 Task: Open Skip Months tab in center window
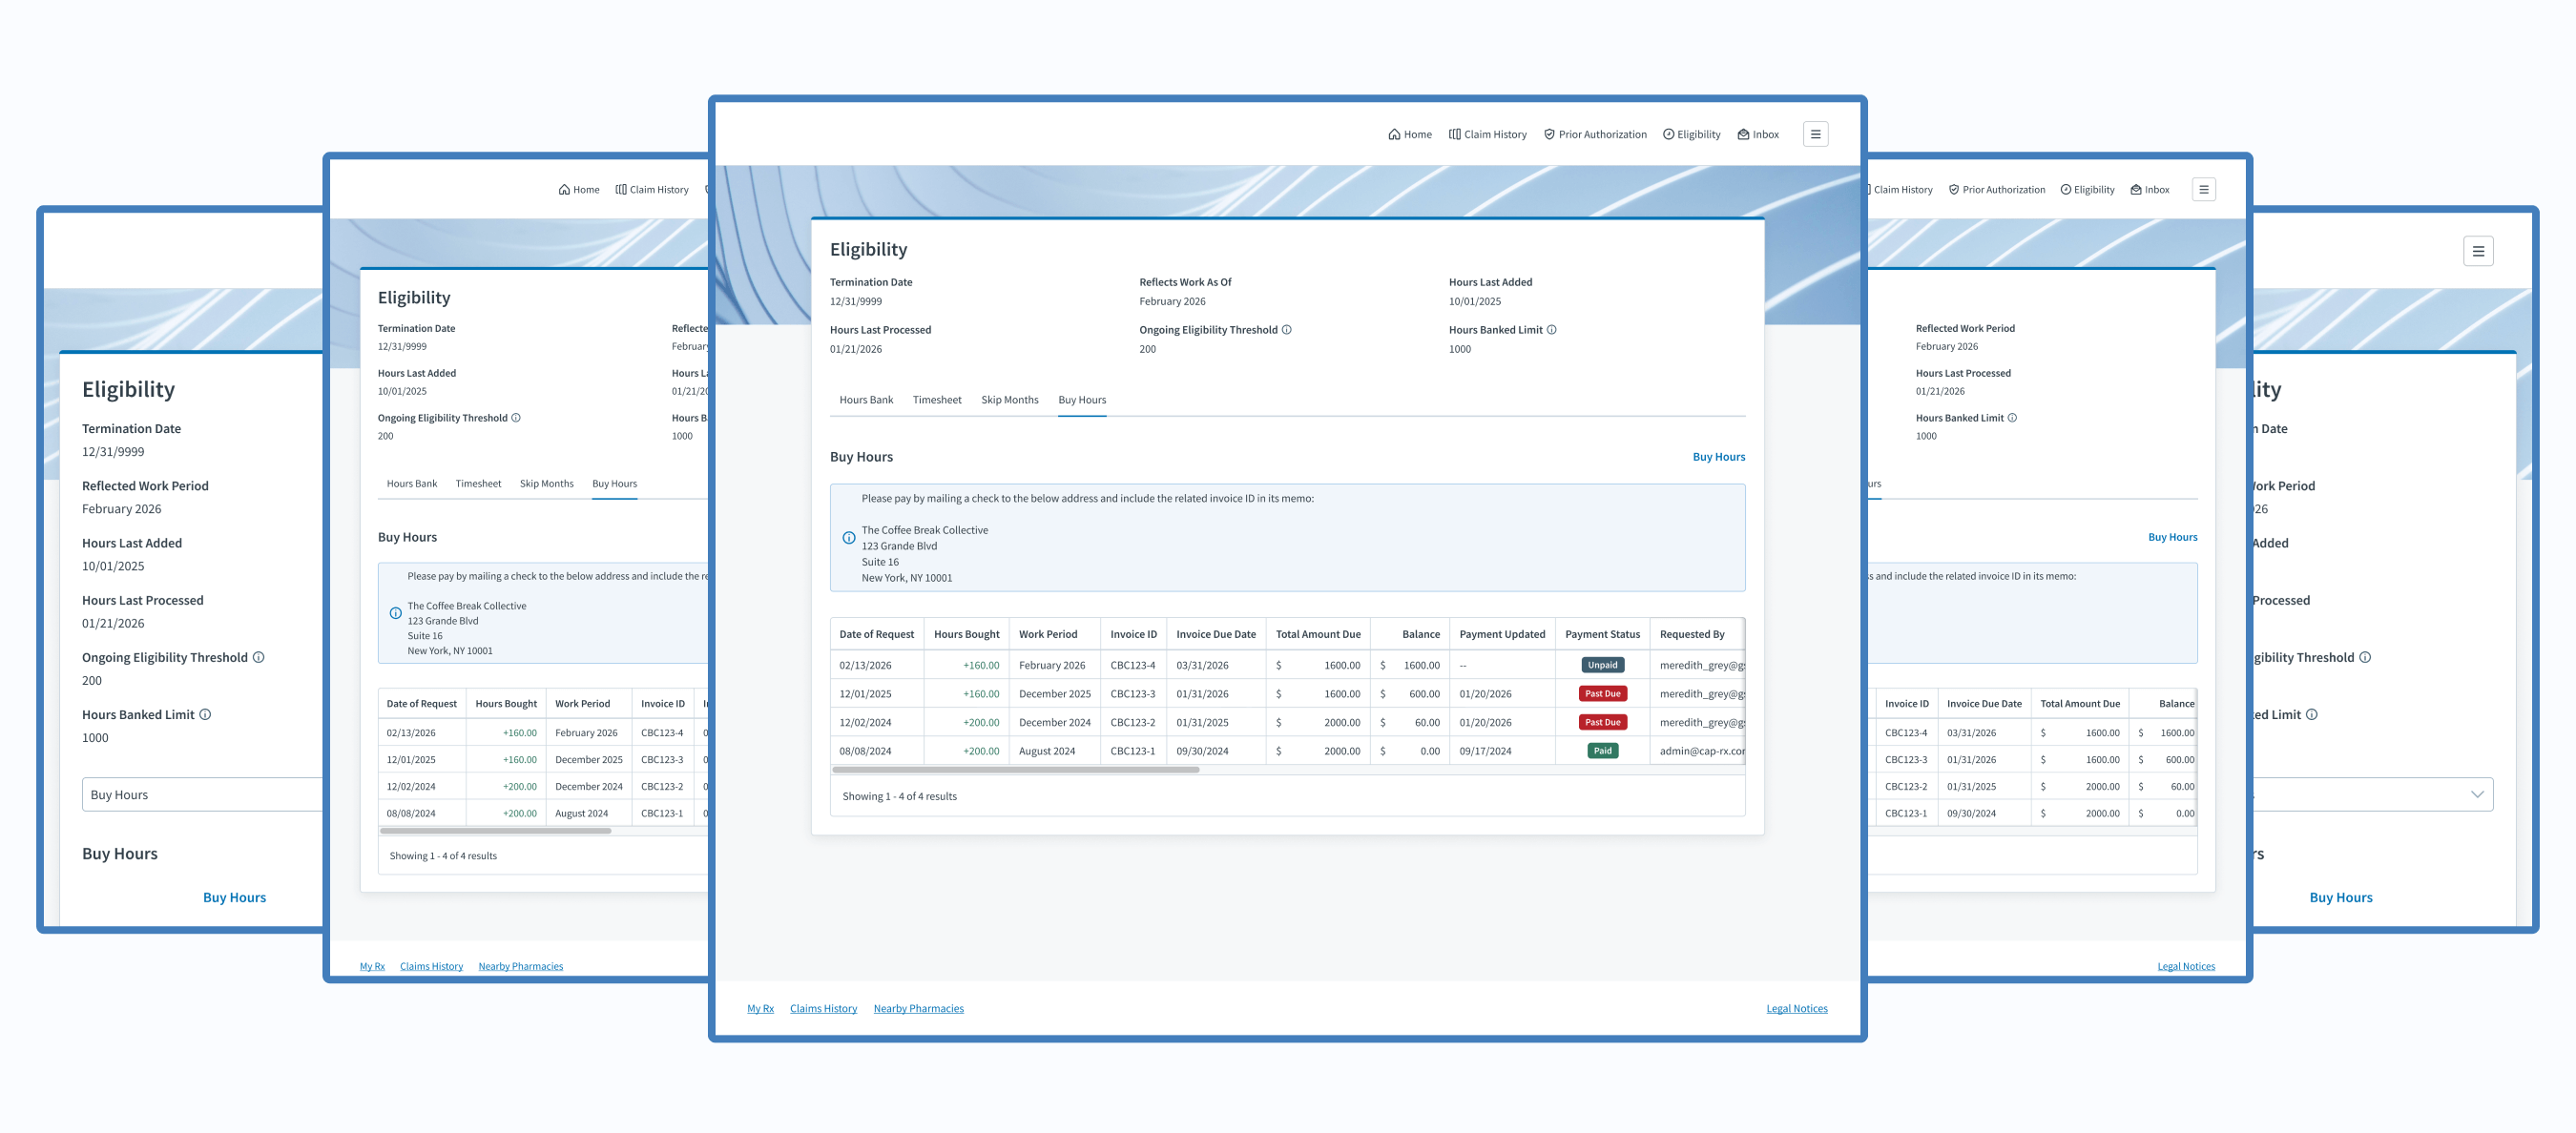coord(1009,400)
